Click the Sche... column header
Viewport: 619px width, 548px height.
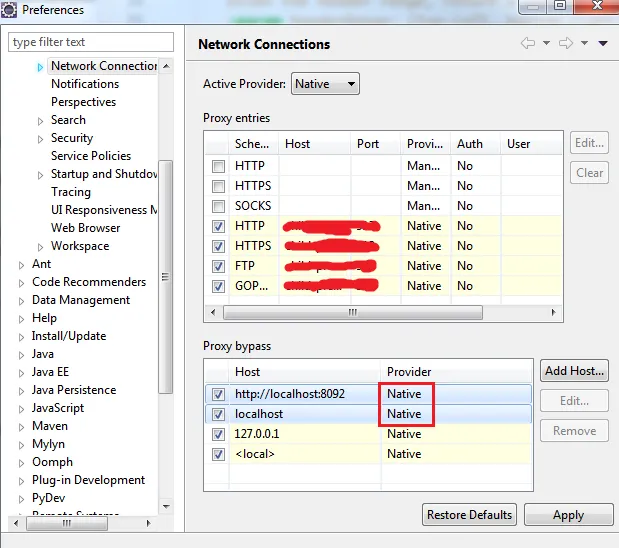click(253, 144)
